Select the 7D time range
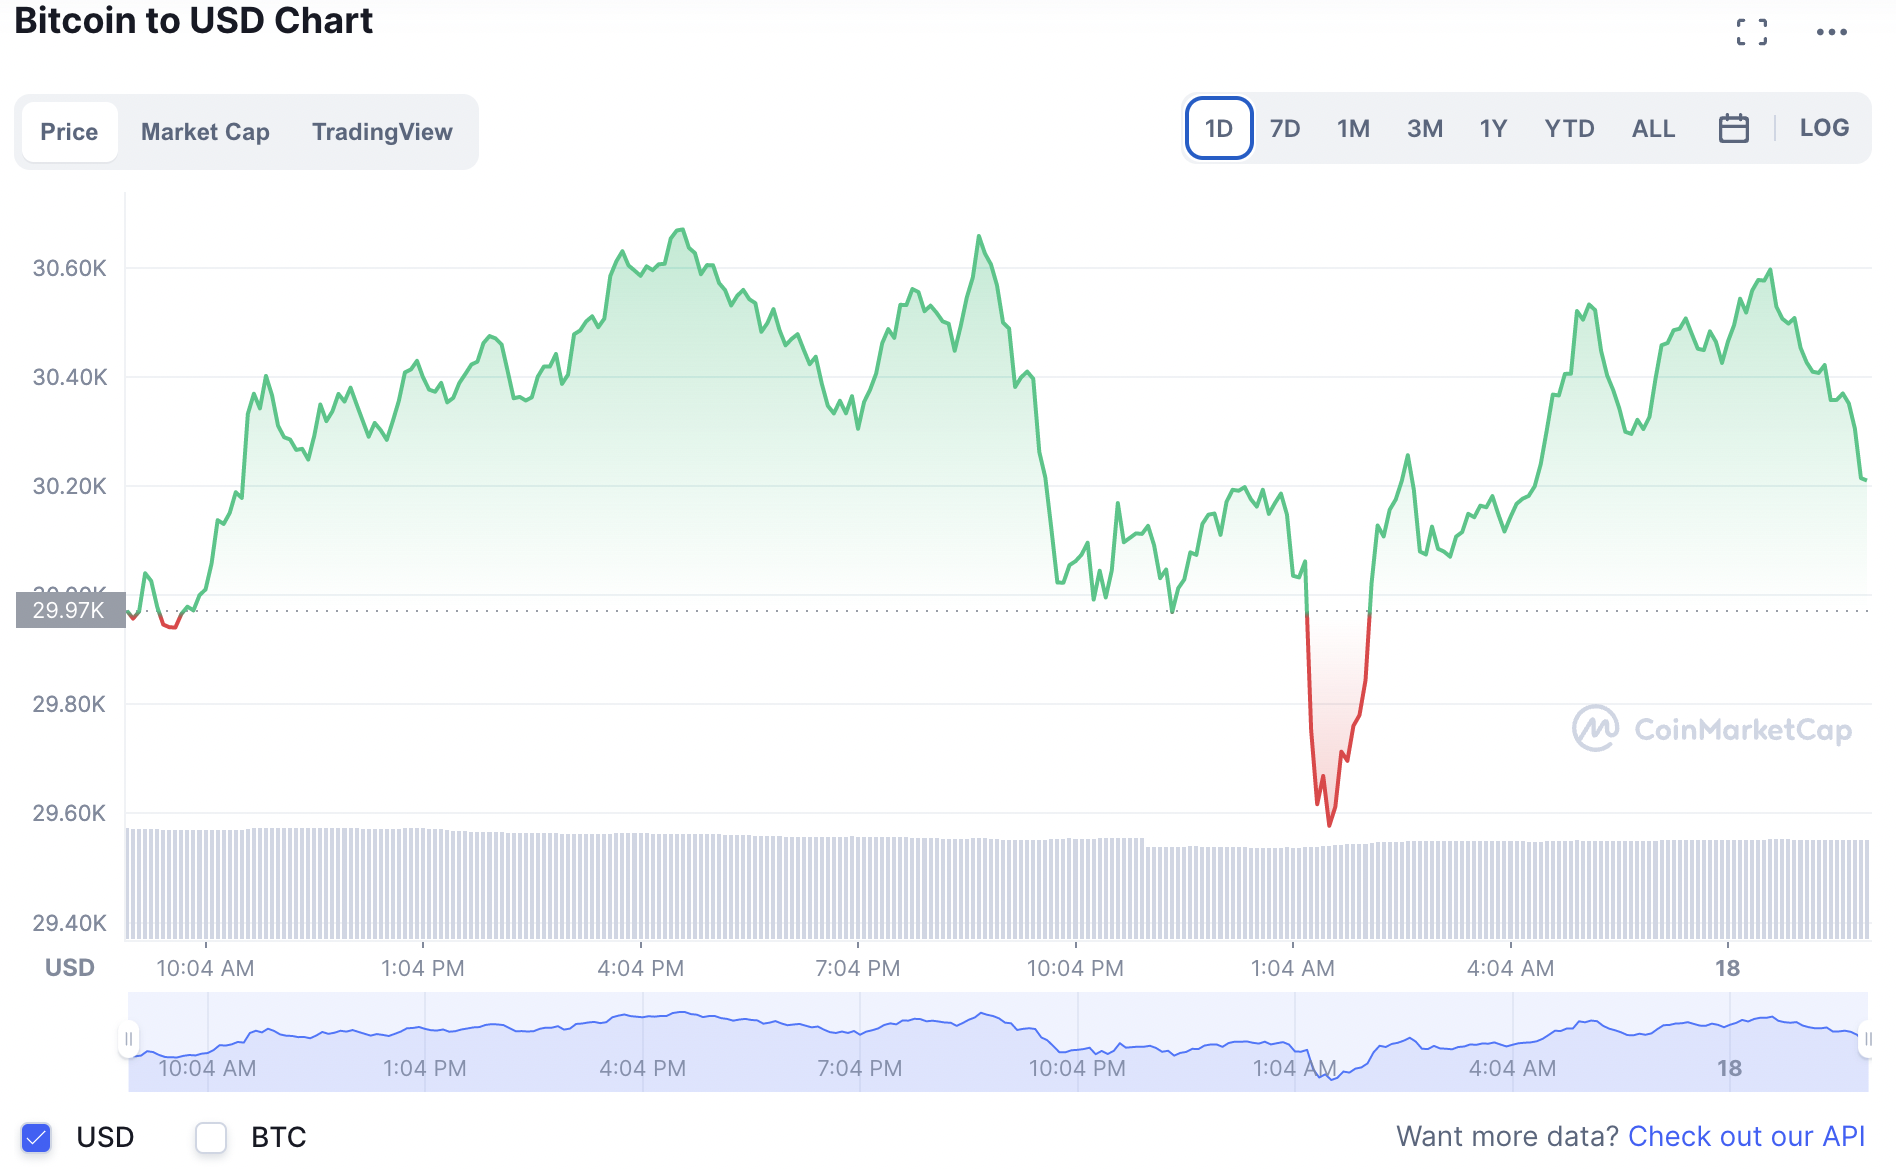Viewport: 1896px width, 1170px height. click(1285, 128)
